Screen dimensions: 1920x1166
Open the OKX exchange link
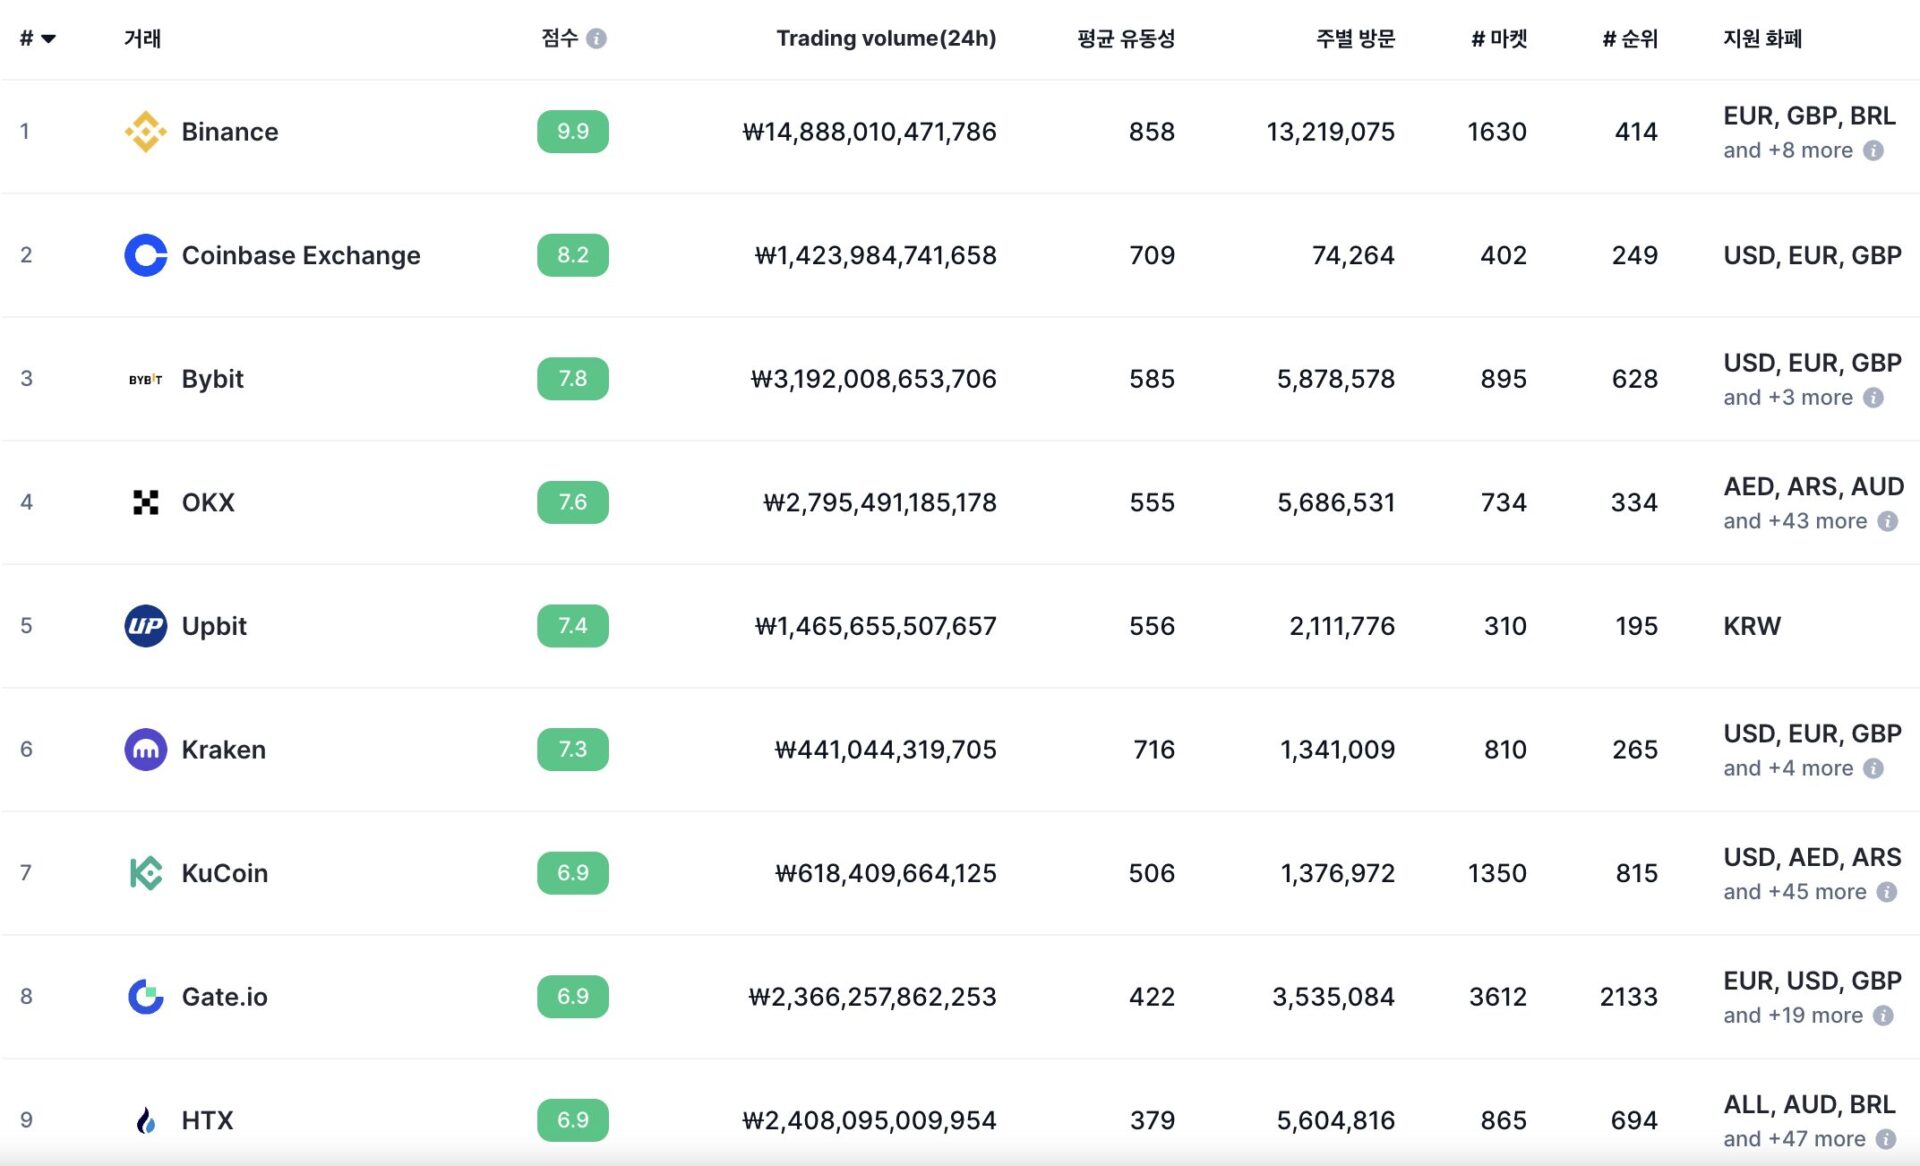click(x=208, y=502)
